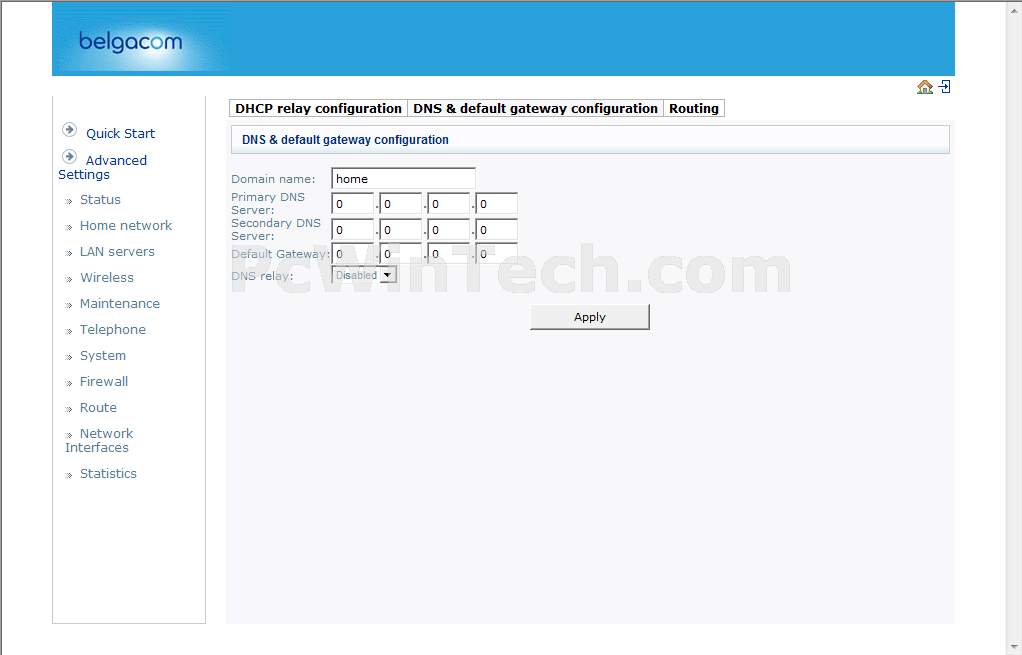Open Quick Start link

click(121, 134)
